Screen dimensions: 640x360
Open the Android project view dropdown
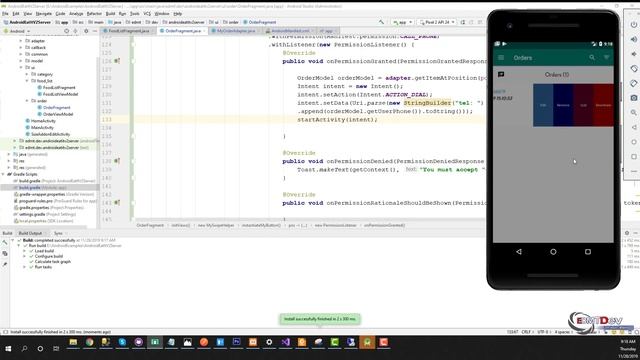pos(17,31)
